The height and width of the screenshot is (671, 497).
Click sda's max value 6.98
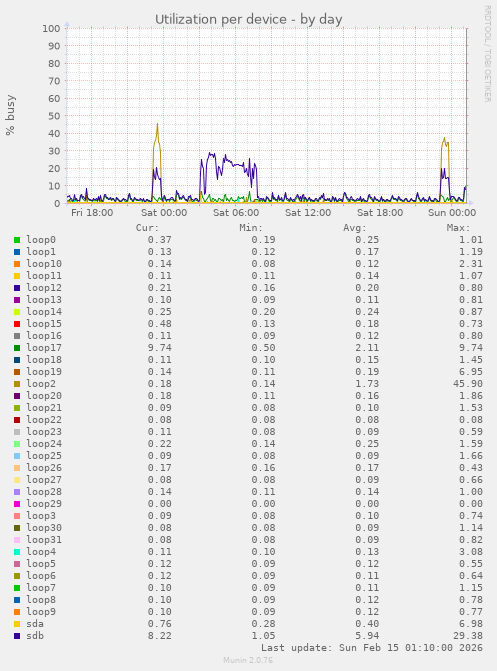pos(471,624)
